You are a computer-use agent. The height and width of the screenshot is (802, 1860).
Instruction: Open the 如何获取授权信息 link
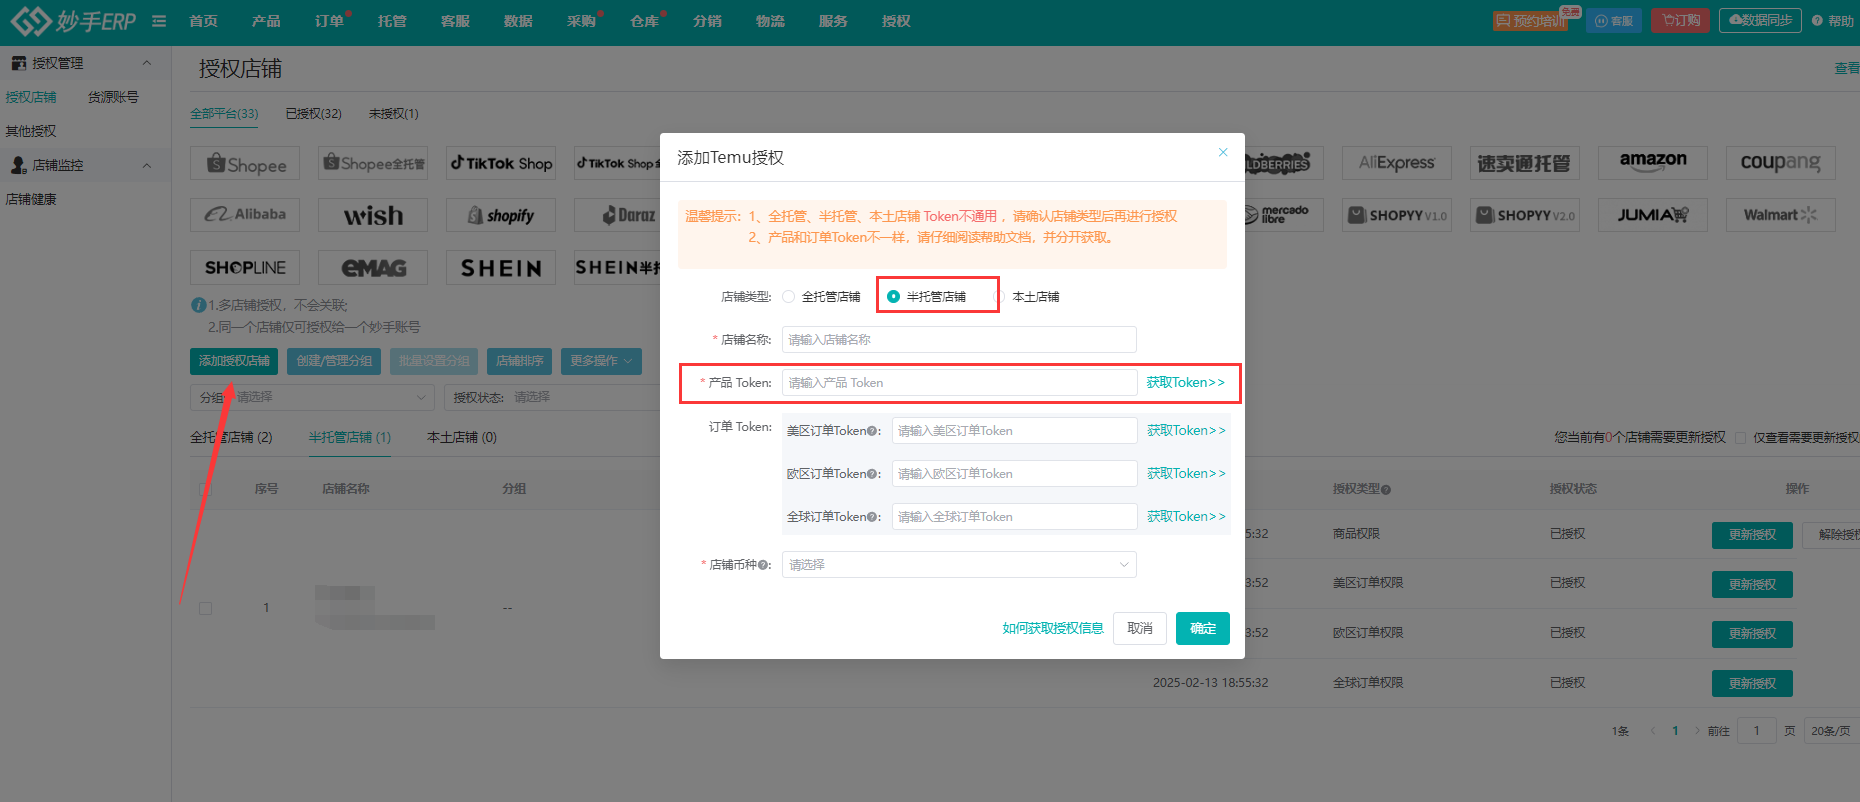point(1053,628)
